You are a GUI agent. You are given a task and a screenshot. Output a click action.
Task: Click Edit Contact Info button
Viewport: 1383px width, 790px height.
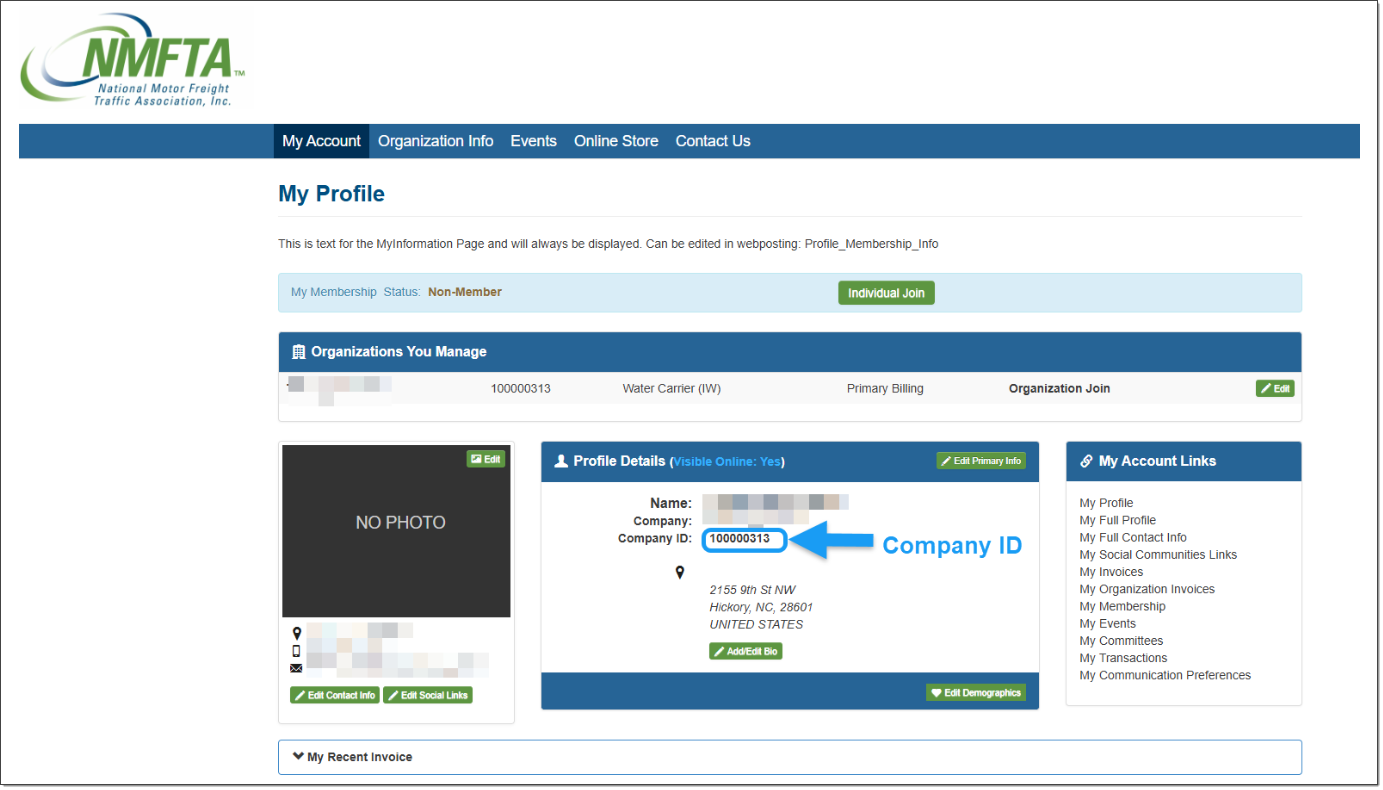pyautogui.click(x=335, y=695)
